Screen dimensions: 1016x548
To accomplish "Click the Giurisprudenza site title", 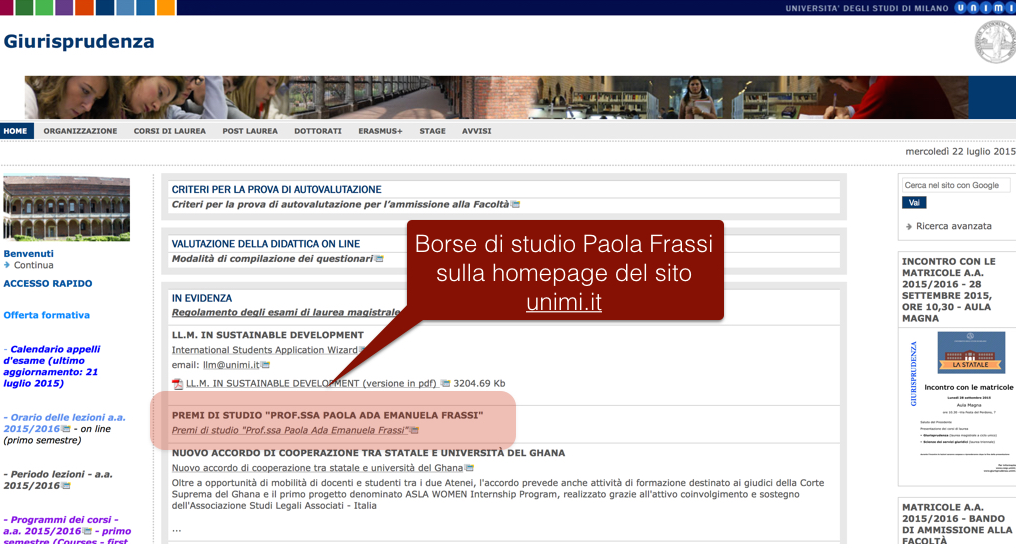I will (x=79, y=41).
